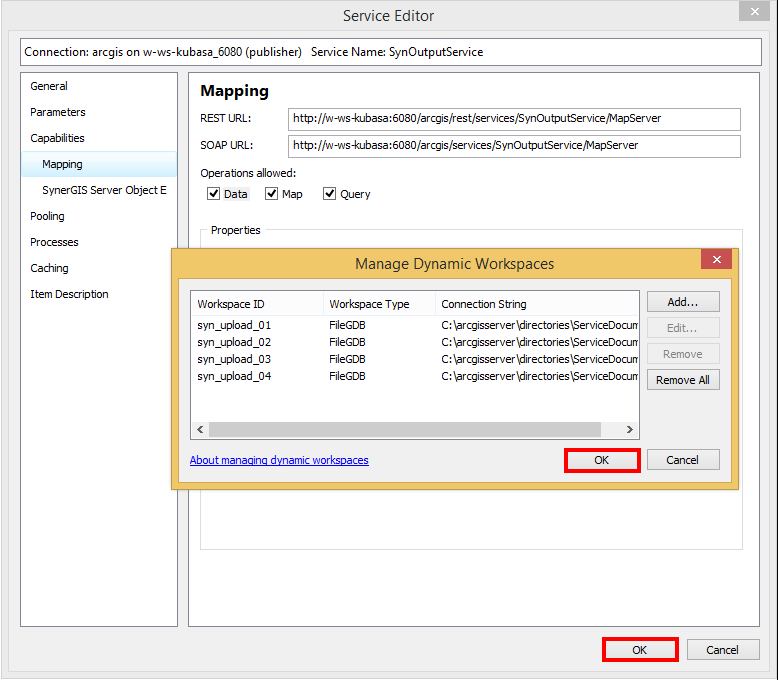Viewport: 778px width, 680px height.
Task: Click connection string of syn_upload_01
Action: (539, 325)
